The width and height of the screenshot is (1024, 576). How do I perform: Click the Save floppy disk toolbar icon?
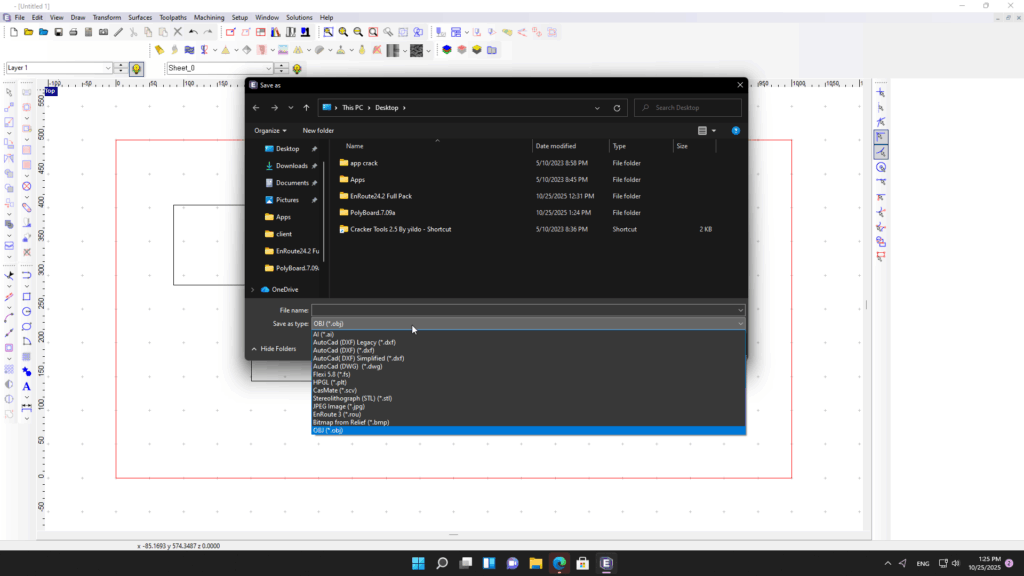coord(59,32)
